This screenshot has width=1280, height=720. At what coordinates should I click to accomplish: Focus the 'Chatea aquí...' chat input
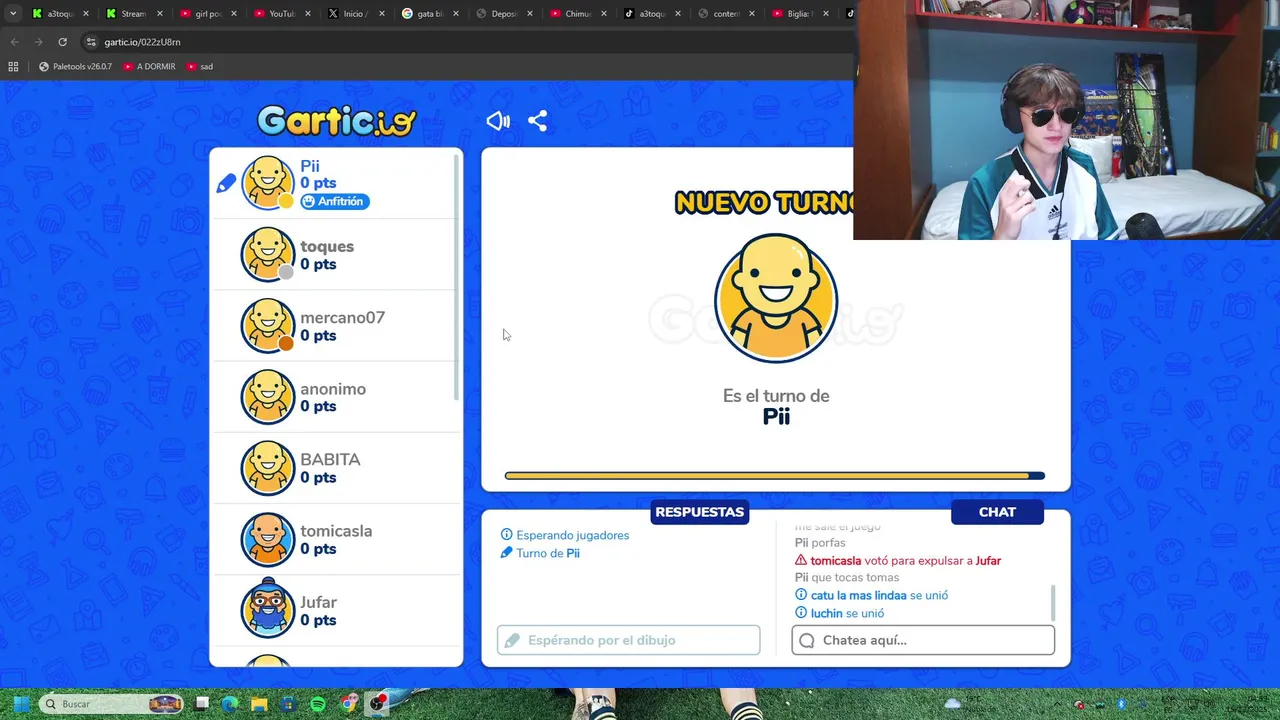(923, 640)
